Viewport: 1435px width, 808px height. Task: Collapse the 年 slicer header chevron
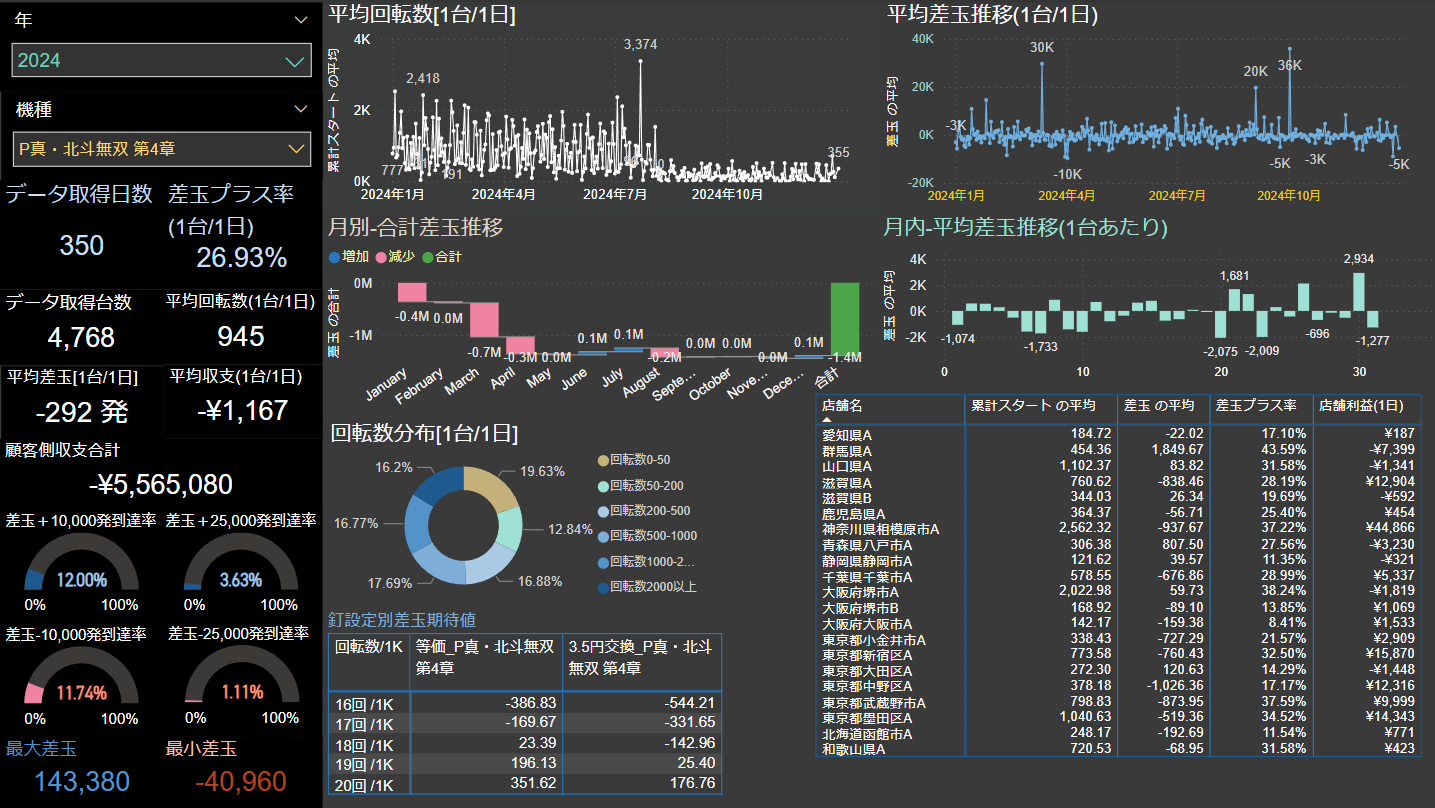click(x=301, y=20)
